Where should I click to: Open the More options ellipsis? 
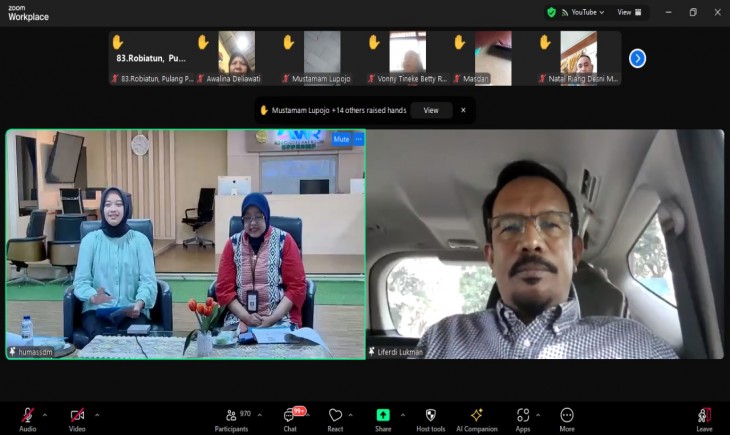(x=567, y=415)
